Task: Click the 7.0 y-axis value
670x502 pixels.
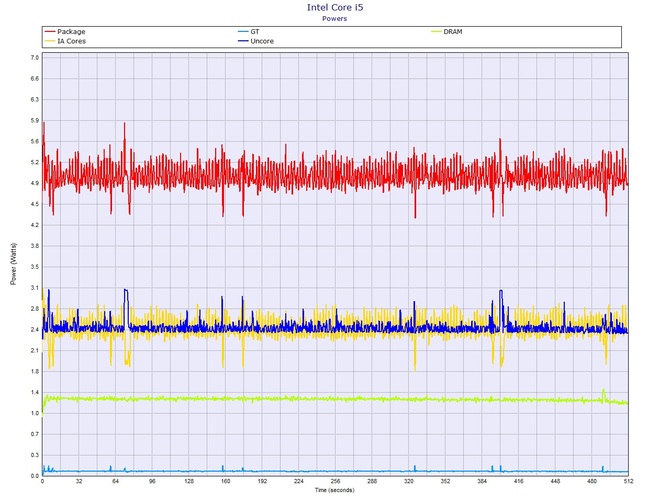Action: click(x=35, y=58)
